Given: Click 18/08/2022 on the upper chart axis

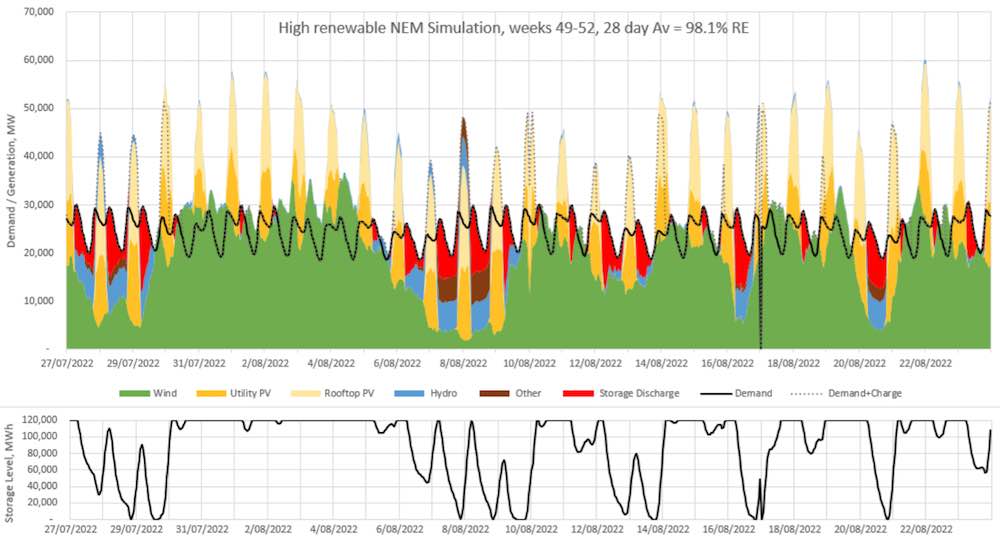Looking at the screenshot, I should [793, 363].
